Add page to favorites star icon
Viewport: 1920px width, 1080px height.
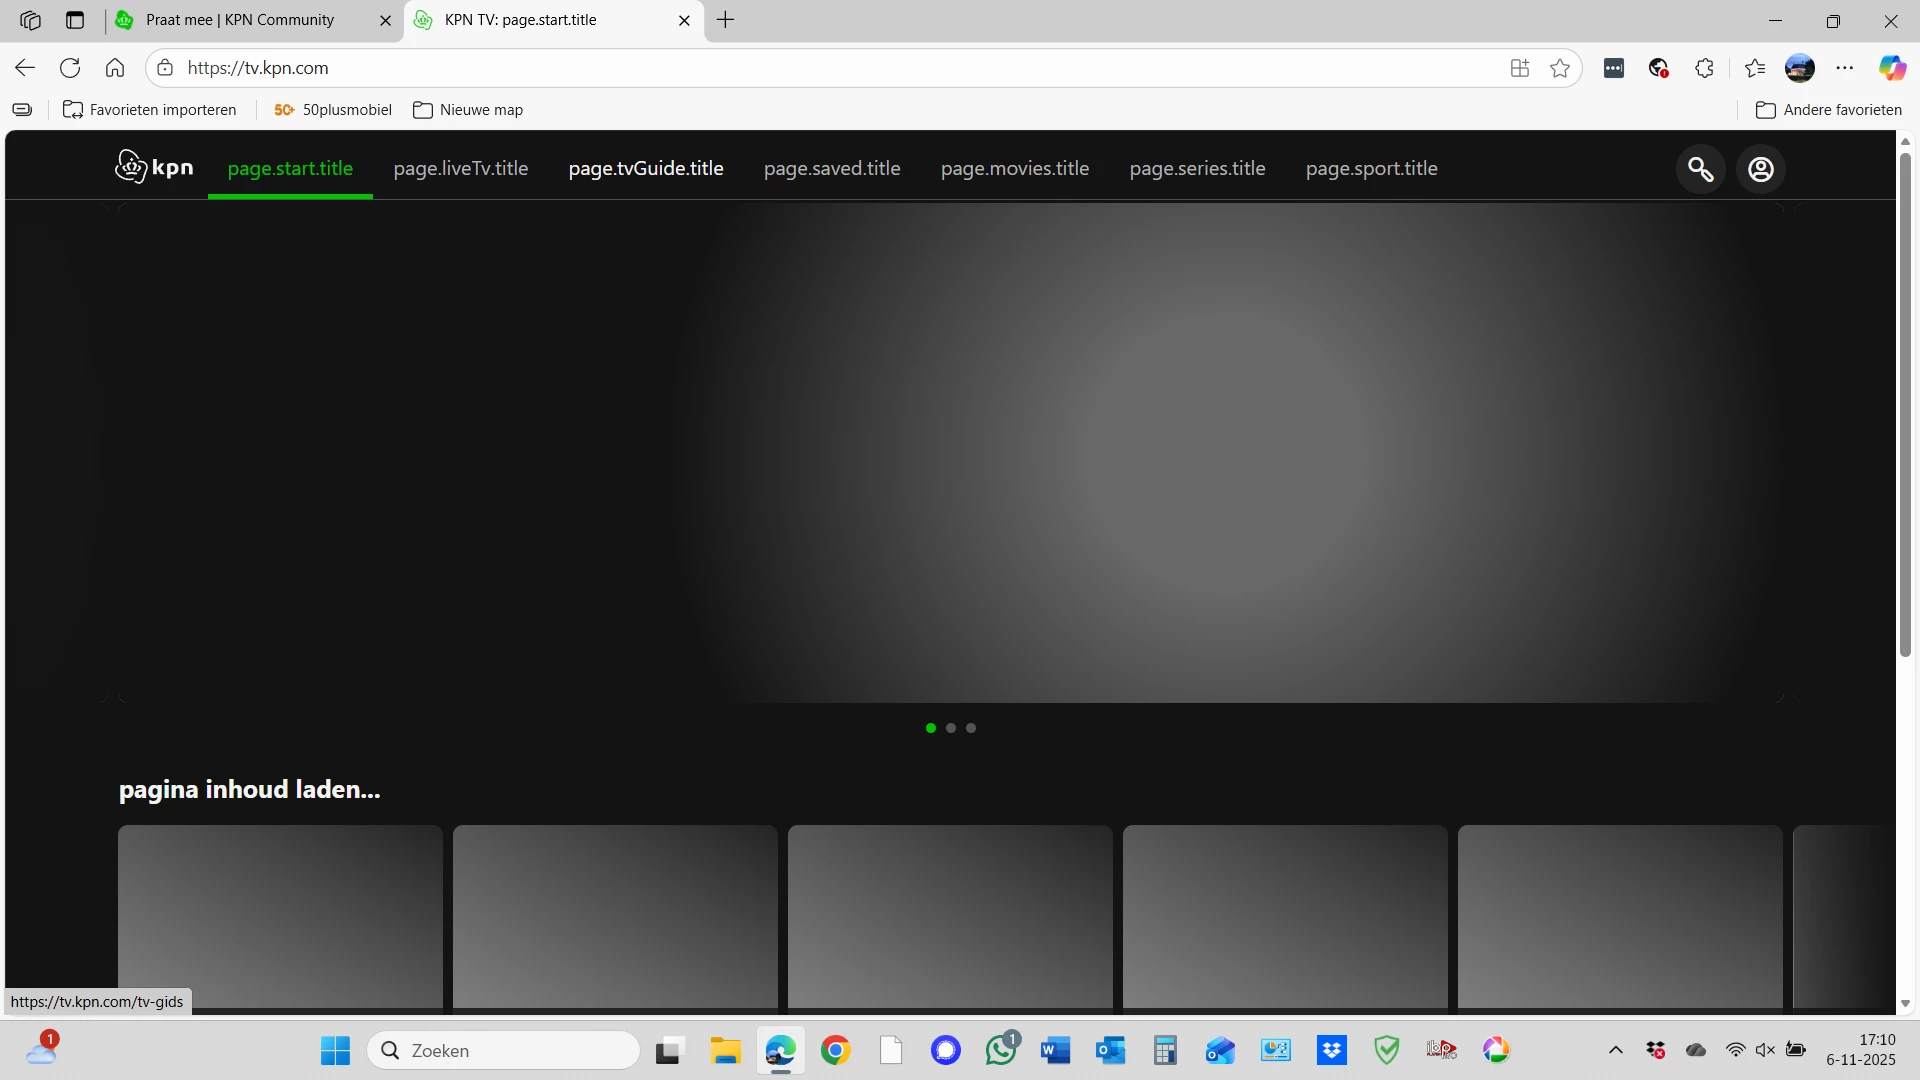tap(1559, 68)
